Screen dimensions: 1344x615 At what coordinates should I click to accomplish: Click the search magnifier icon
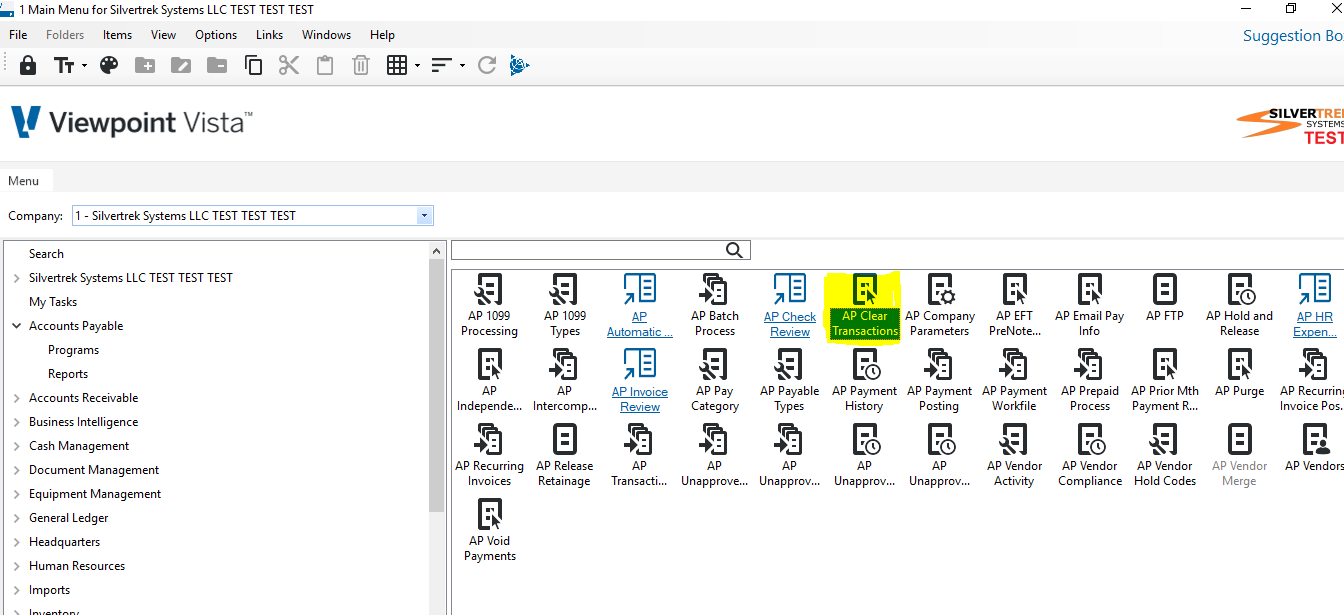(x=735, y=250)
